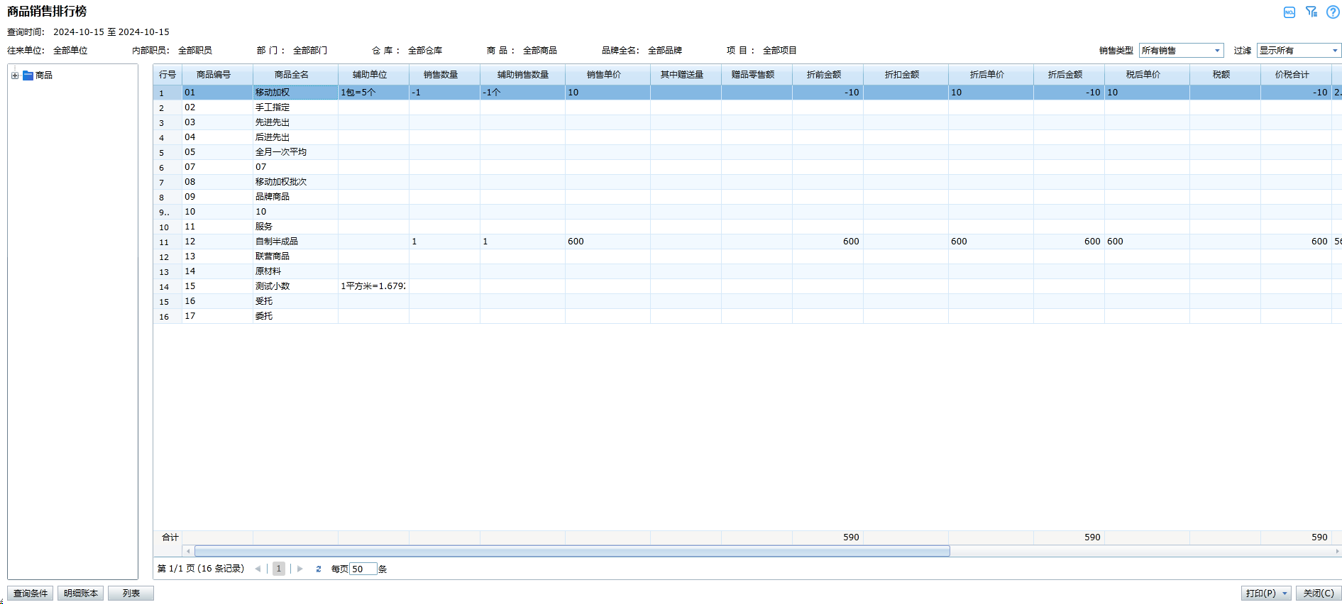Click the 商品 folder icon in tree
Screen dimensions: 1342x604
[28, 76]
